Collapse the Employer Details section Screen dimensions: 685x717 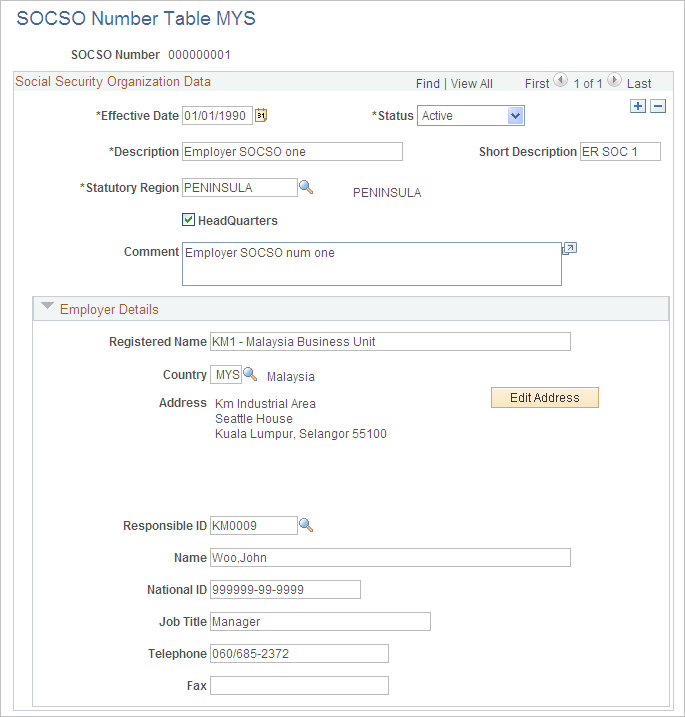pyautogui.click(x=47, y=306)
